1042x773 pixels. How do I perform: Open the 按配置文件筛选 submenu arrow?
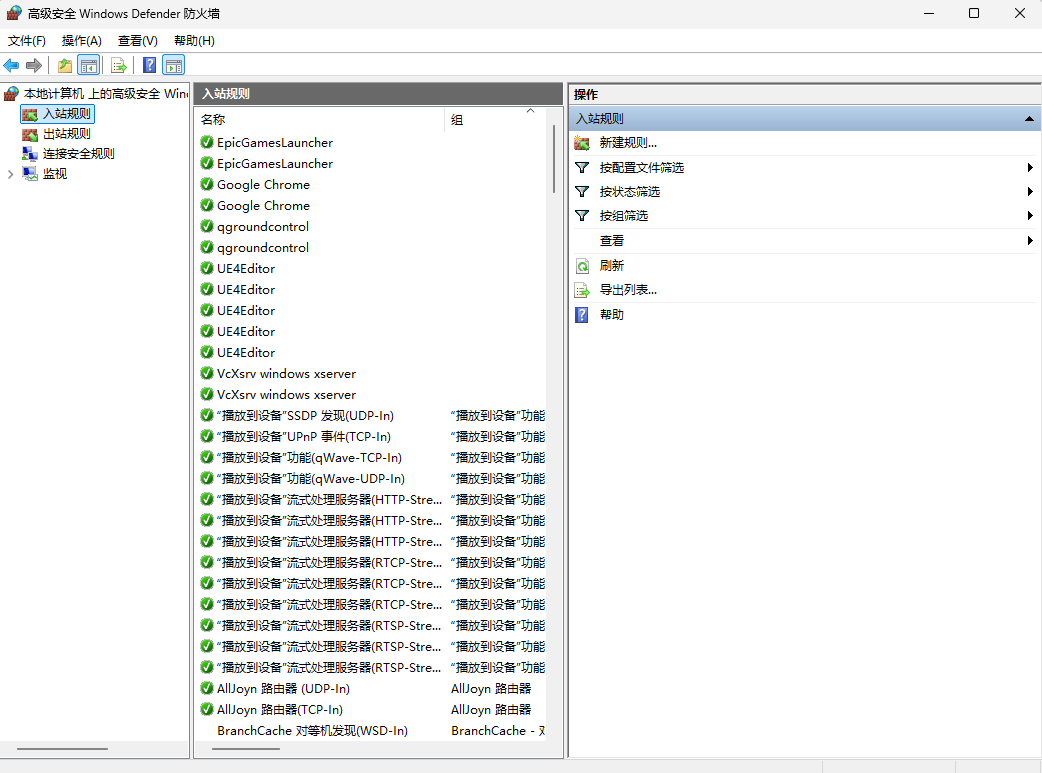pyautogui.click(x=1029, y=167)
